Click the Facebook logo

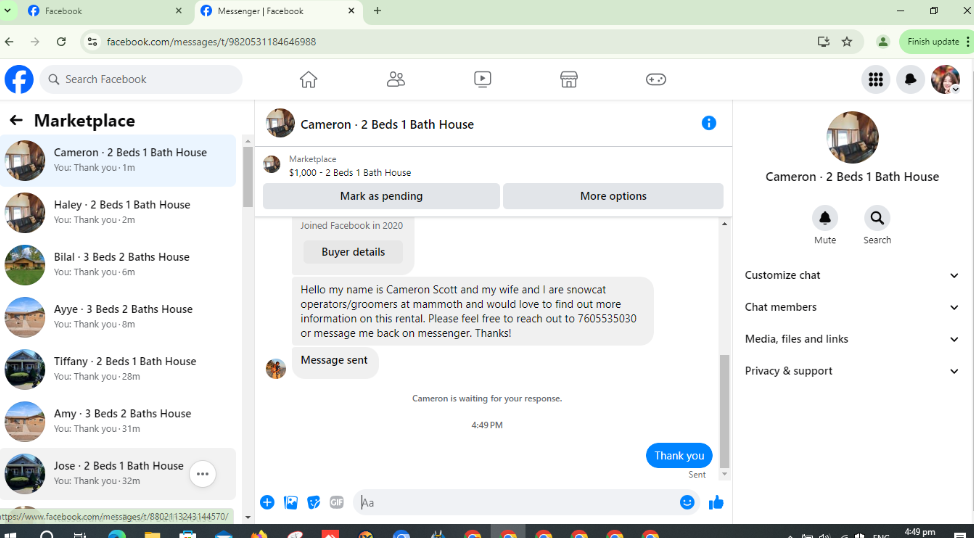(19, 80)
